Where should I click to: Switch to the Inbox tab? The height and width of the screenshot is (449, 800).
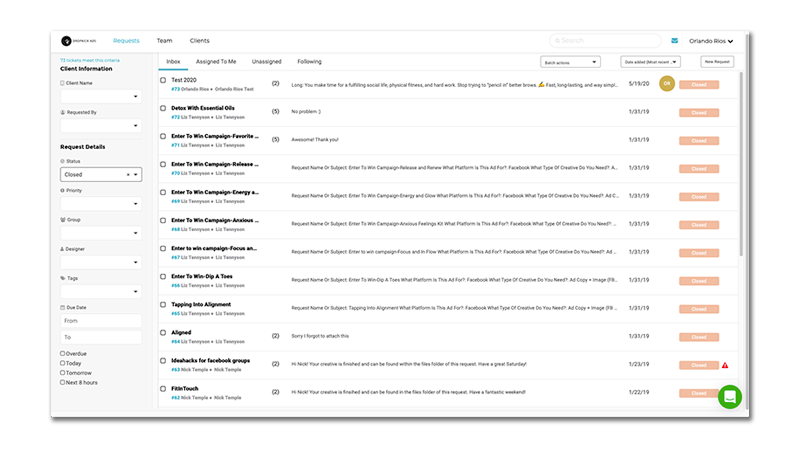coord(173,62)
